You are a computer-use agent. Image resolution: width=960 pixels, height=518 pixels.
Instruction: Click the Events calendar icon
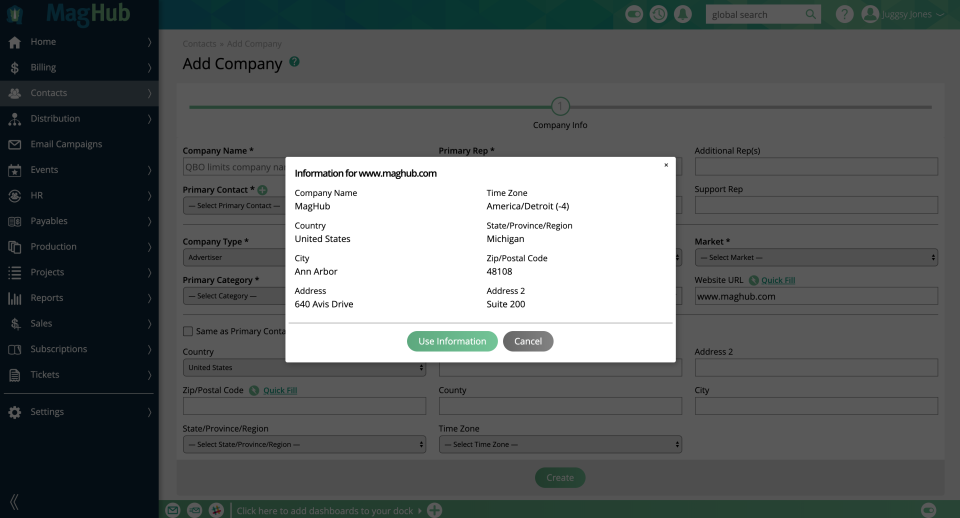(15, 170)
